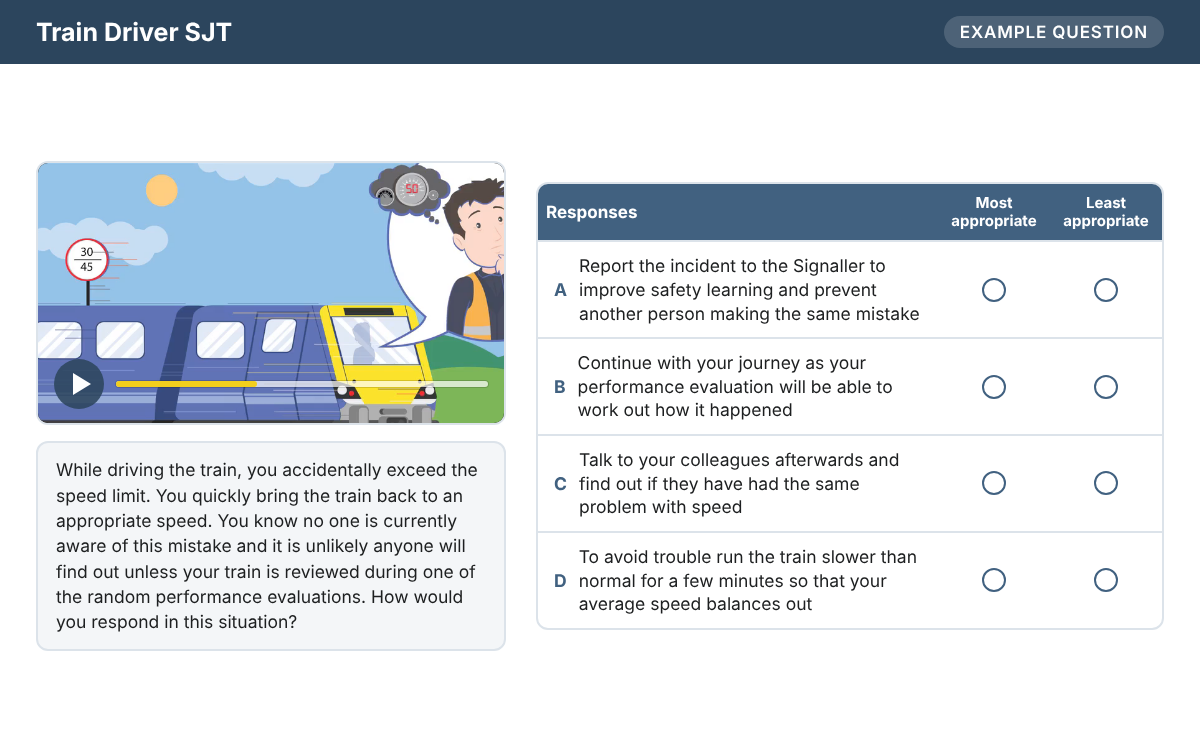
Task: Mark response D as least appropriate
Action: point(1106,580)
